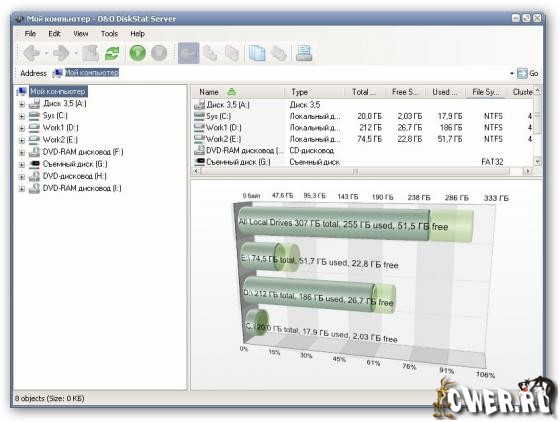Click the Go button
Viewport: 560px width, 422px height.
coord(528,74)
